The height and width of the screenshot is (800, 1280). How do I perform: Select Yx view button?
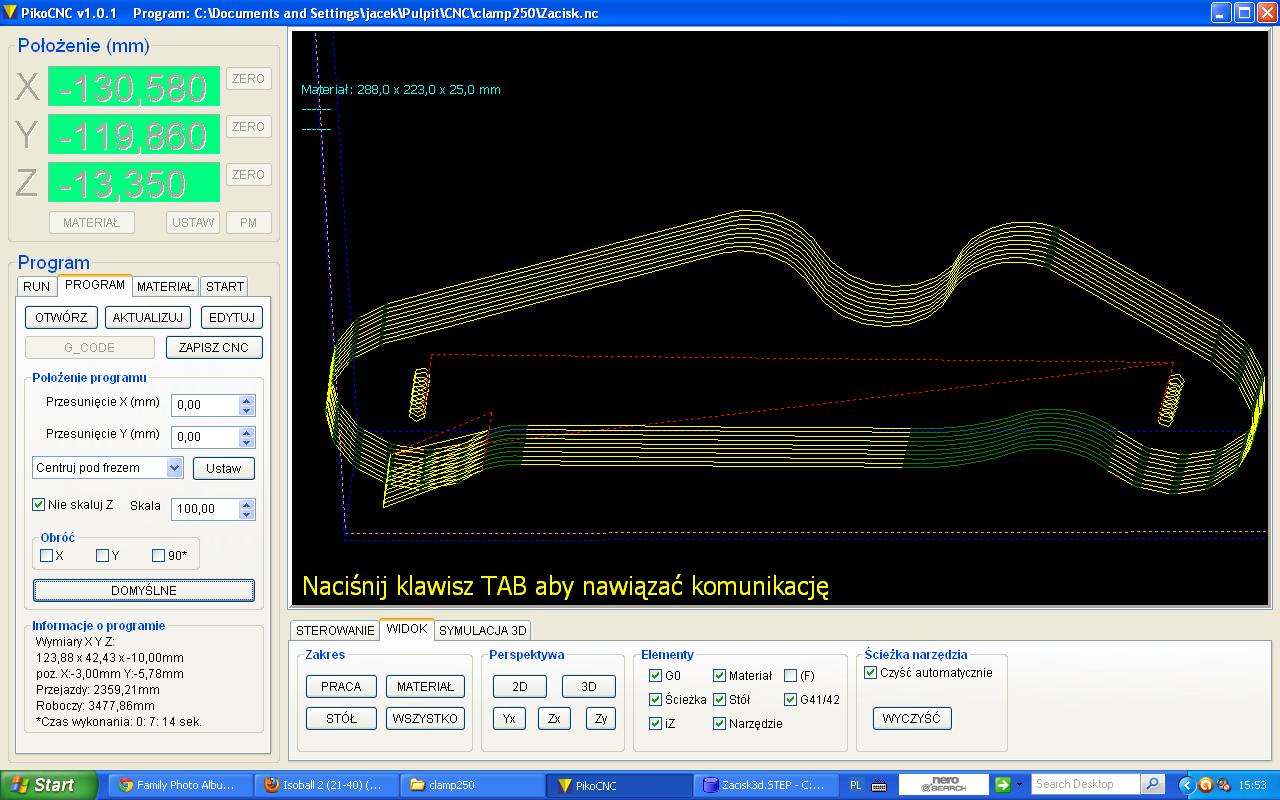(509, 718)
